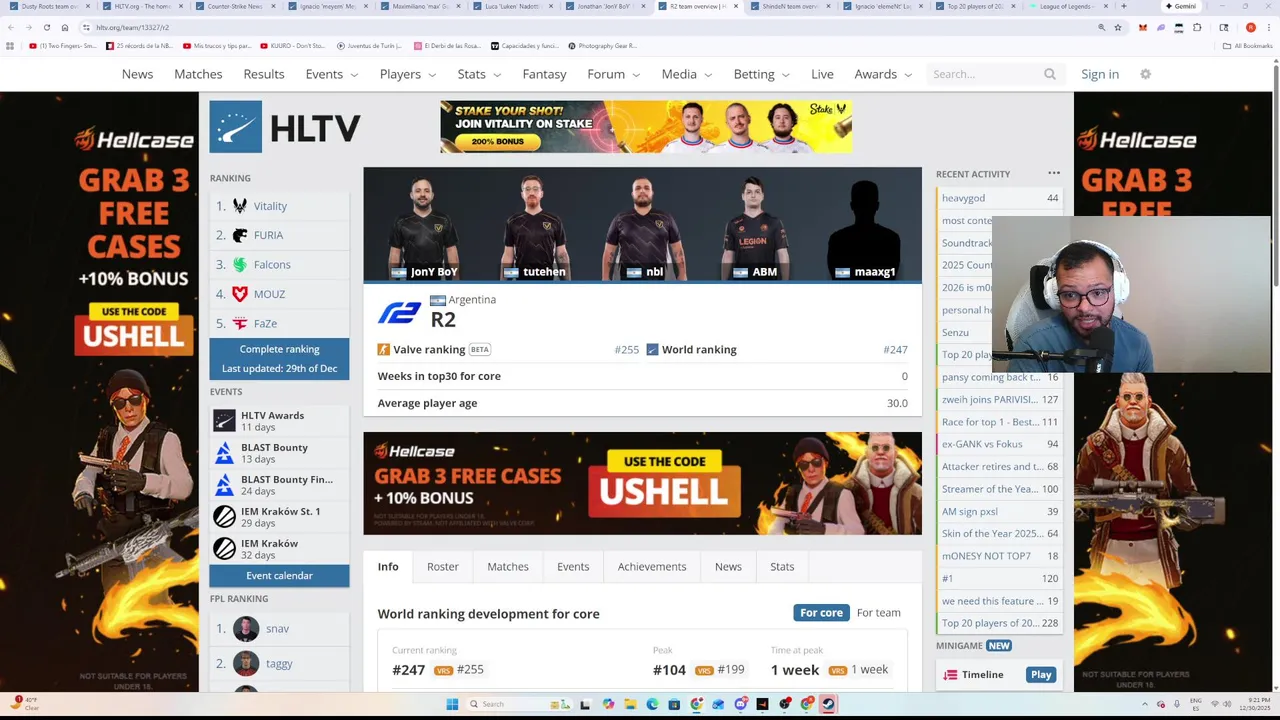Image resolution: width=1280 pixels, height=720 pixels.
Task: Switch to the team Events tab
Action: (x=573, y=567)
